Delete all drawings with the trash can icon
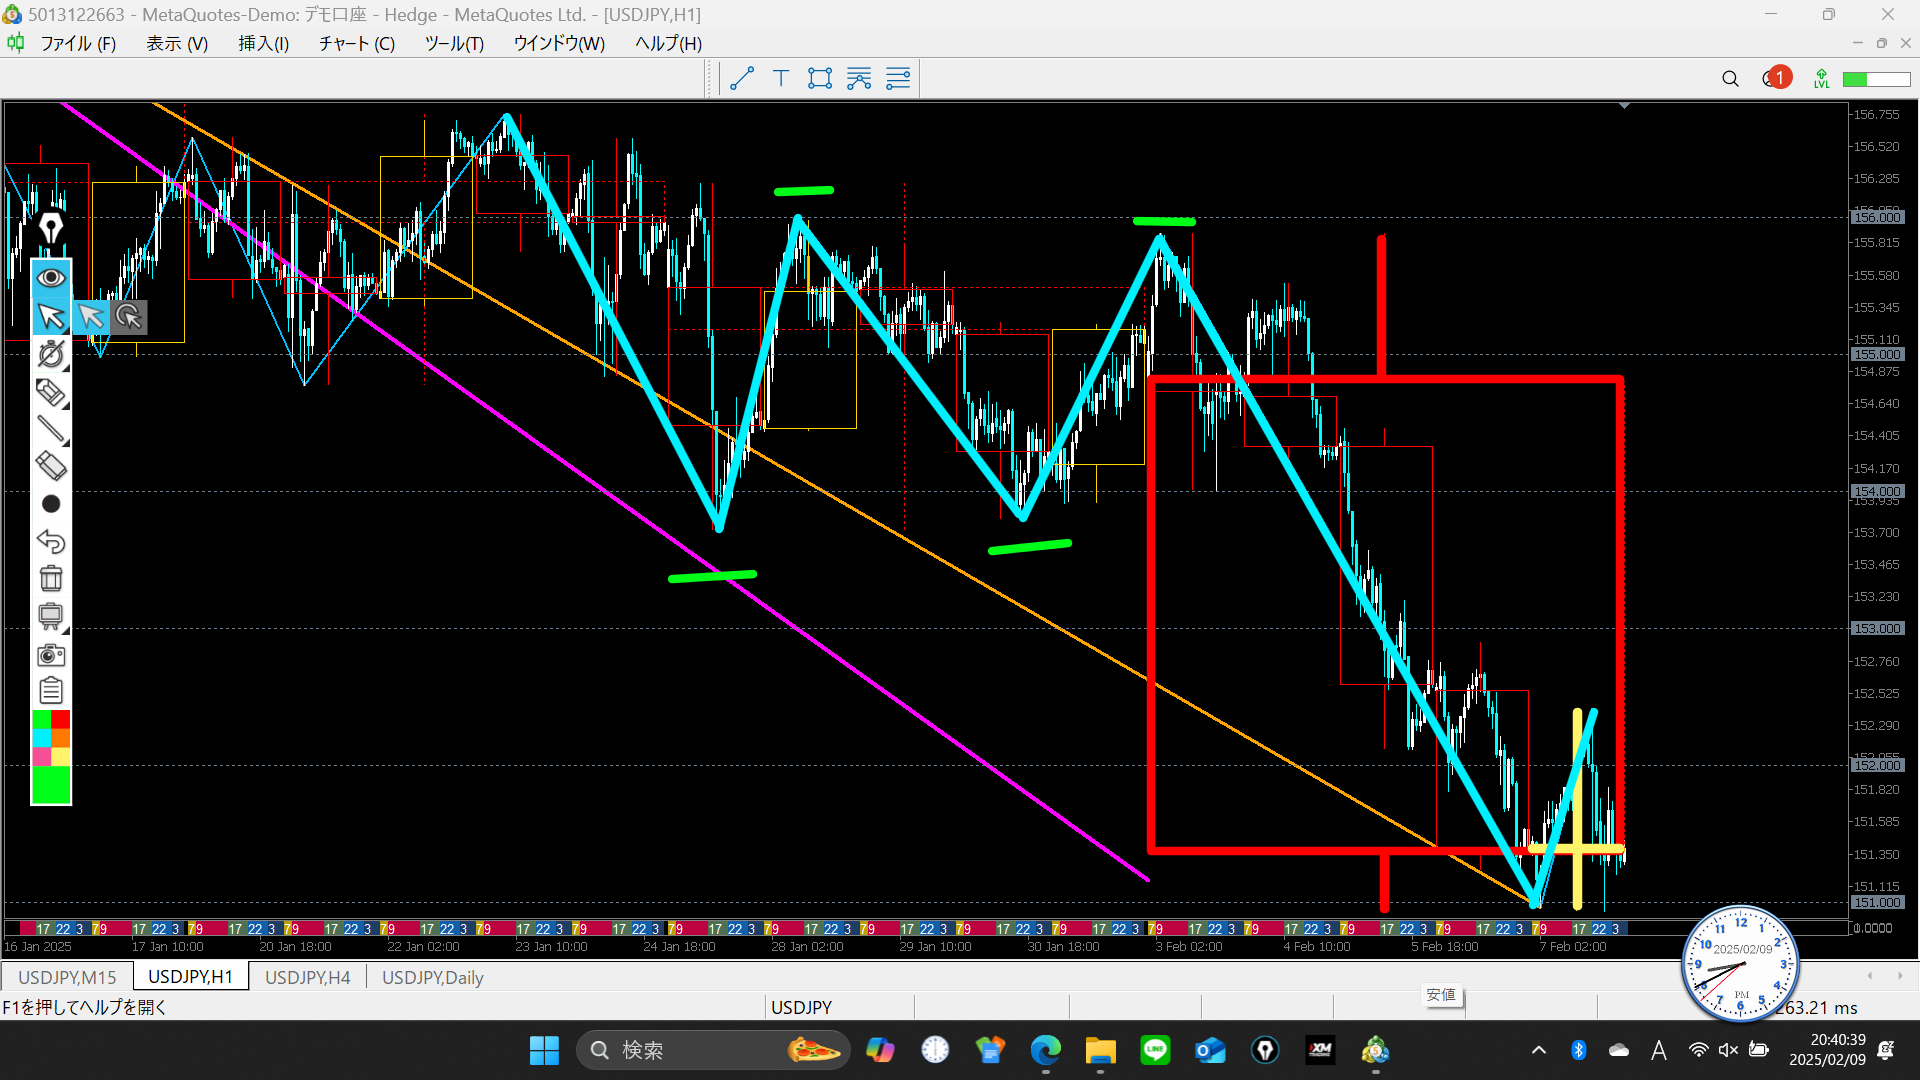 51,578
